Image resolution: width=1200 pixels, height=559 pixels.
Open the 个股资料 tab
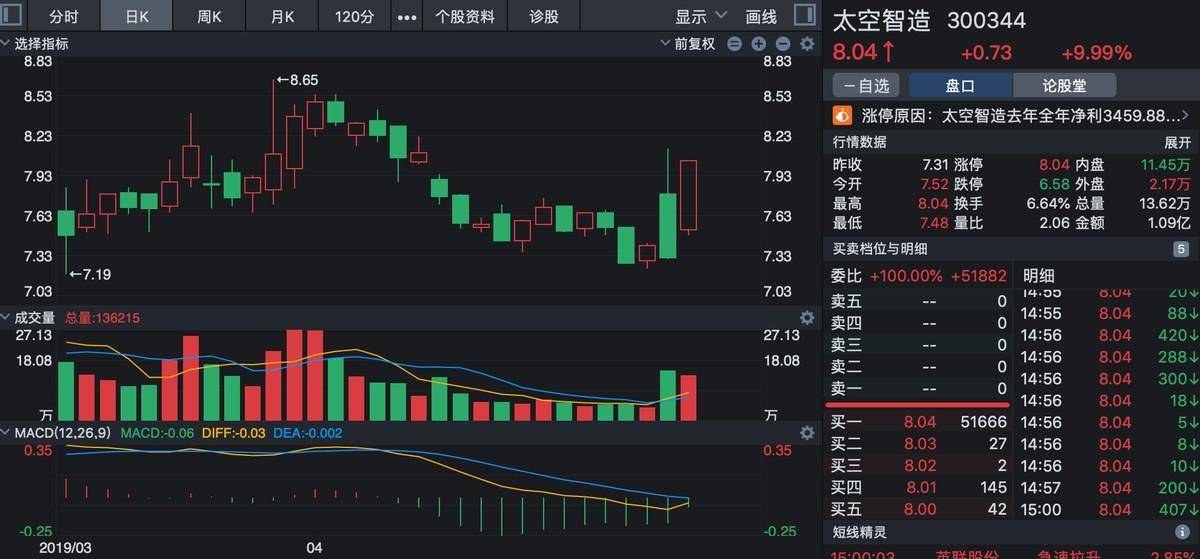pyautogui.click(x=465, y=17)
